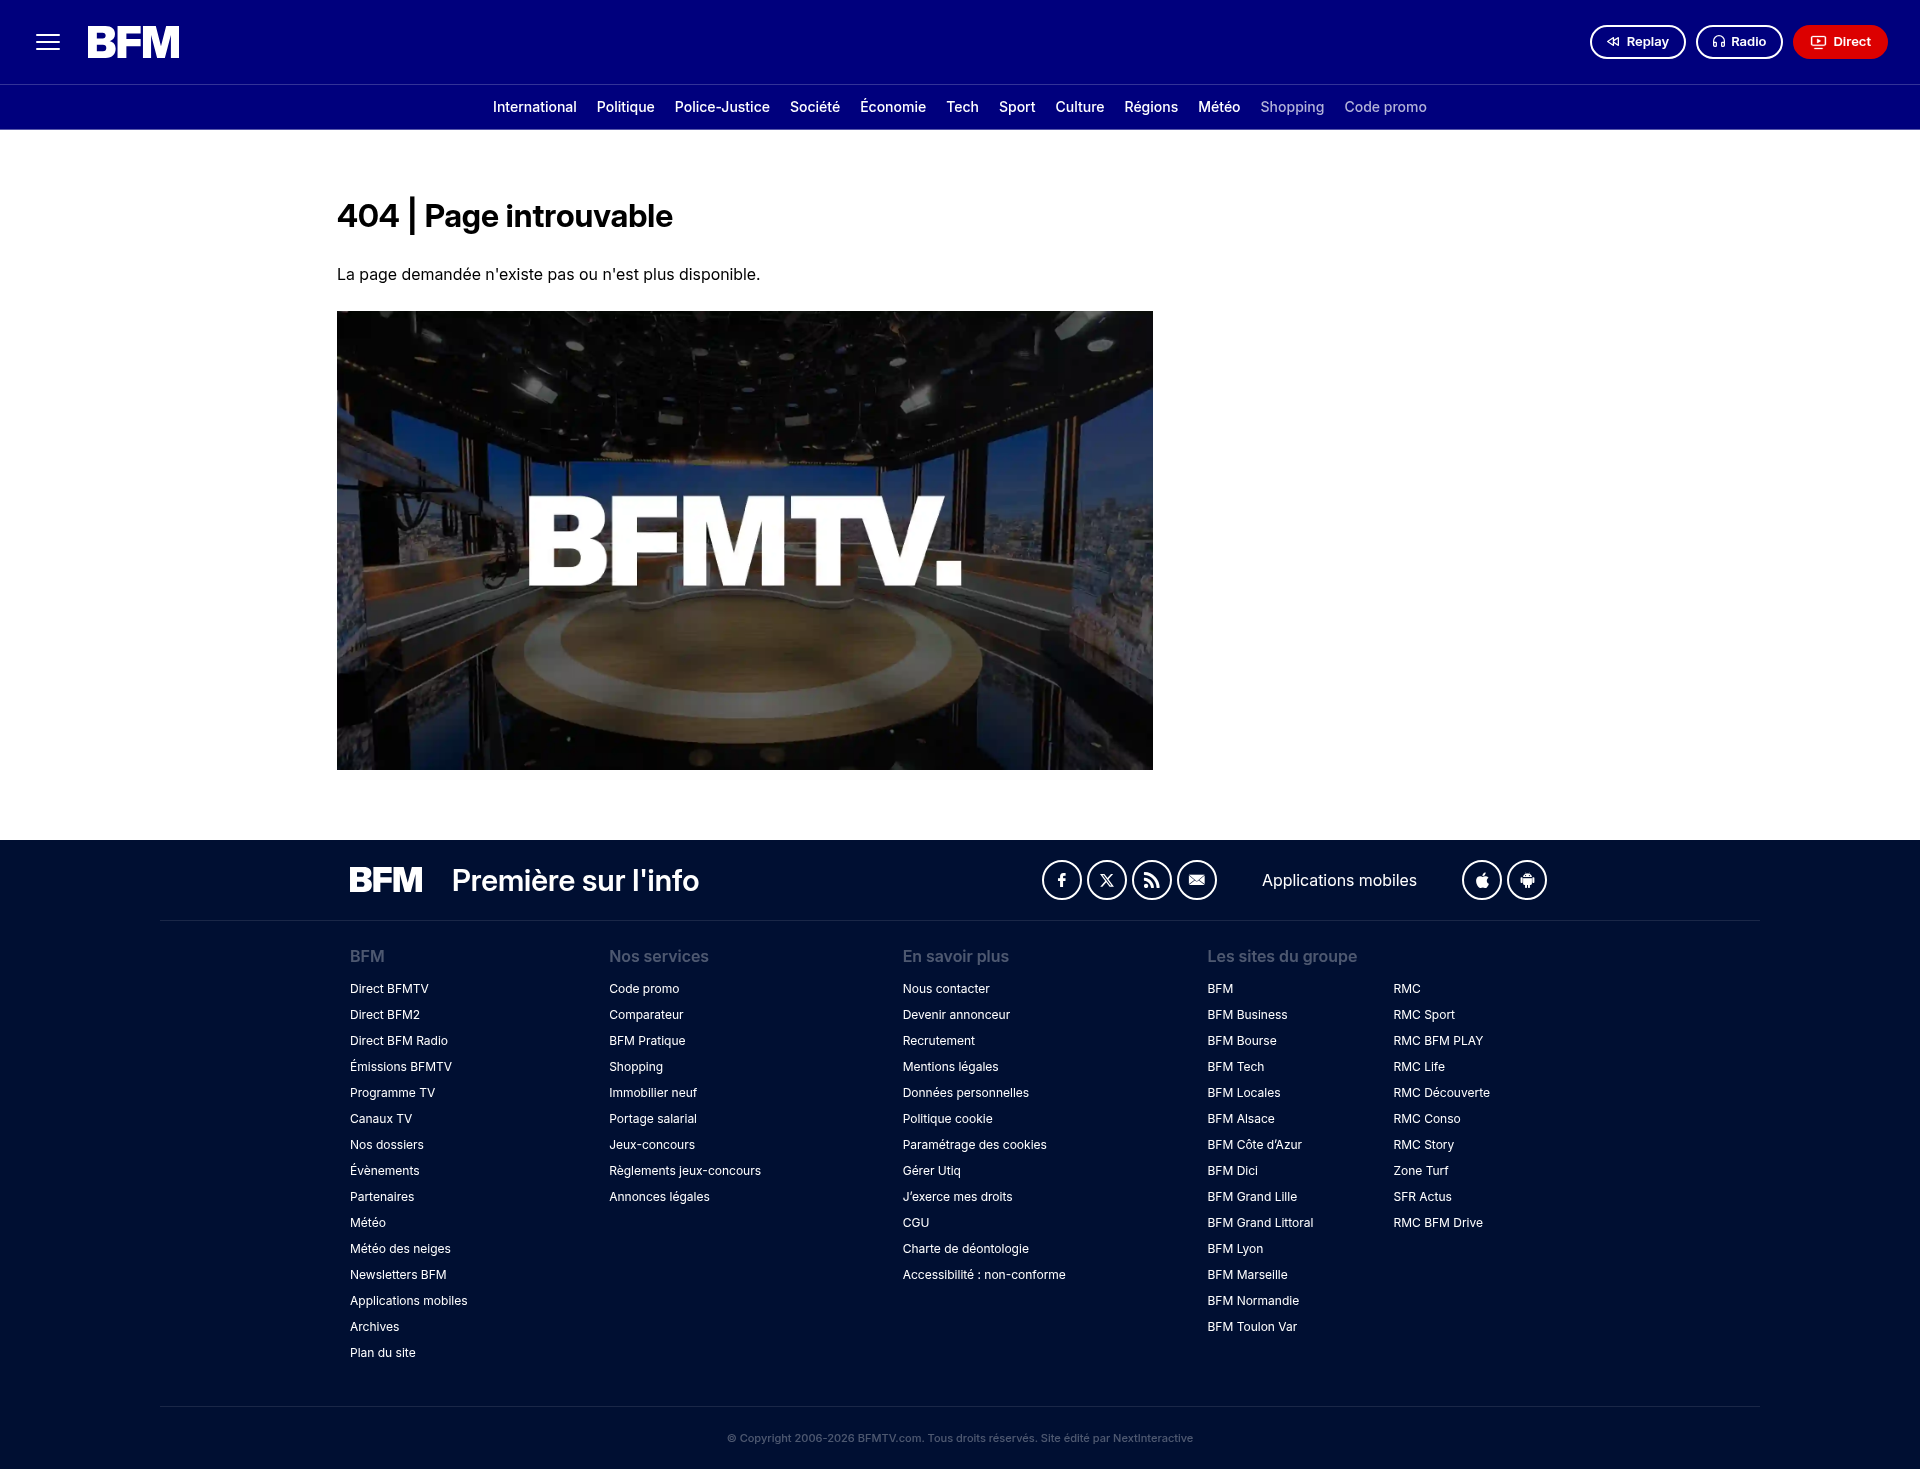This screenshot has height=1469, width=1920.
Task: Click the footer BFM logo
Action: 386,880
